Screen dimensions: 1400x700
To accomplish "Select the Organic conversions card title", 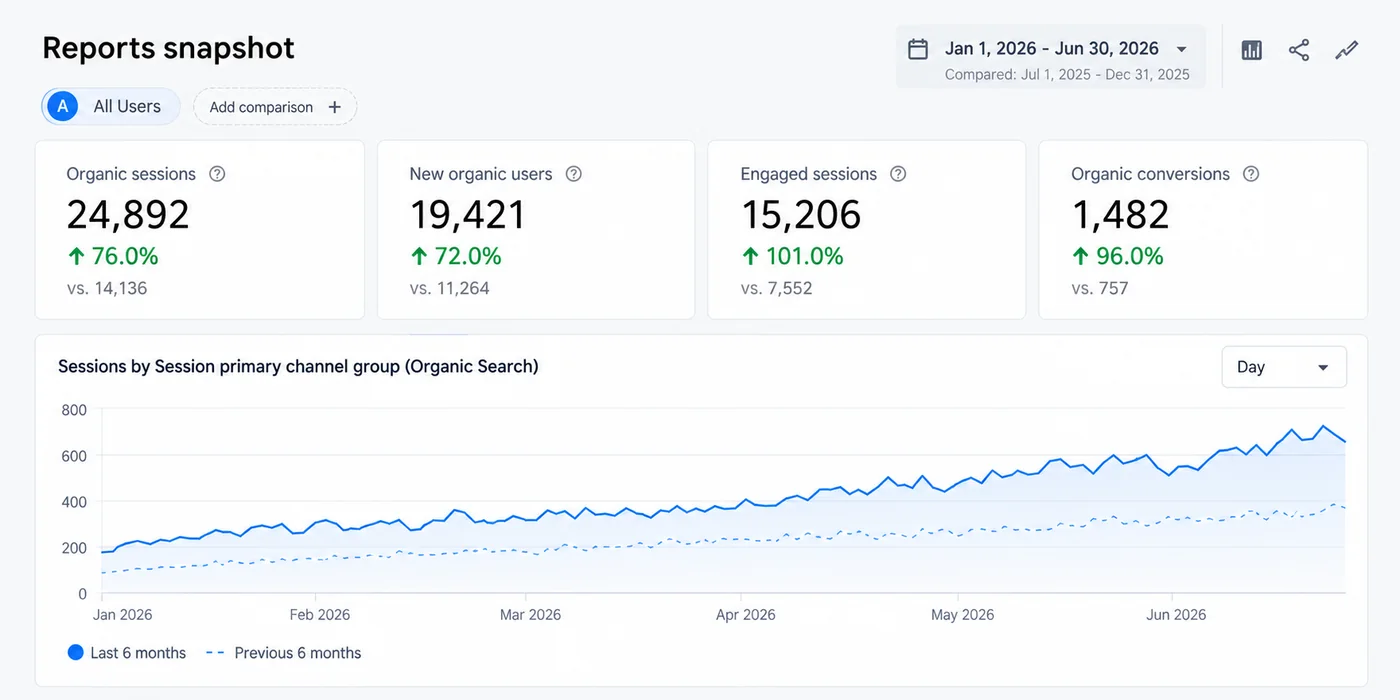I will coord(1151,174).
